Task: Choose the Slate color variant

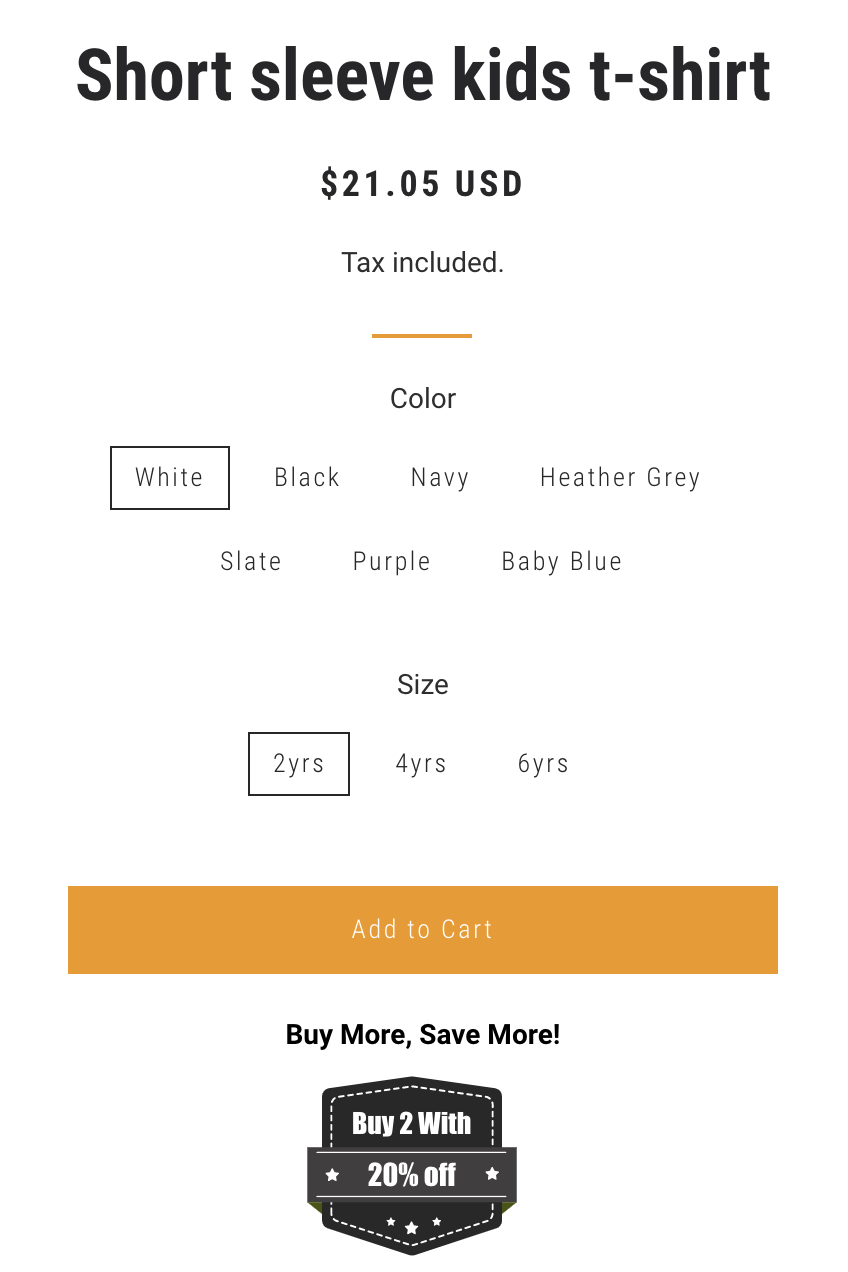Action: 251,562
